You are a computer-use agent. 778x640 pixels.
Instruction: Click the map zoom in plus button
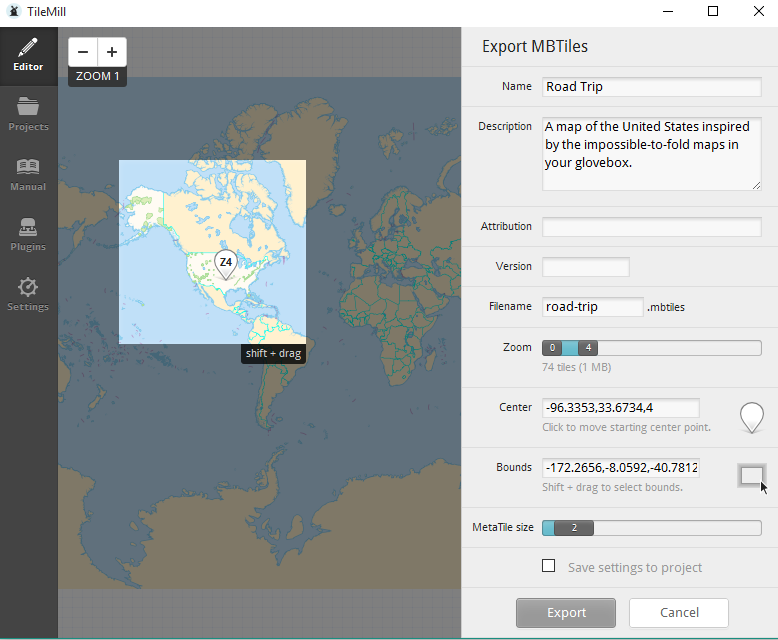tap(111, 52)
